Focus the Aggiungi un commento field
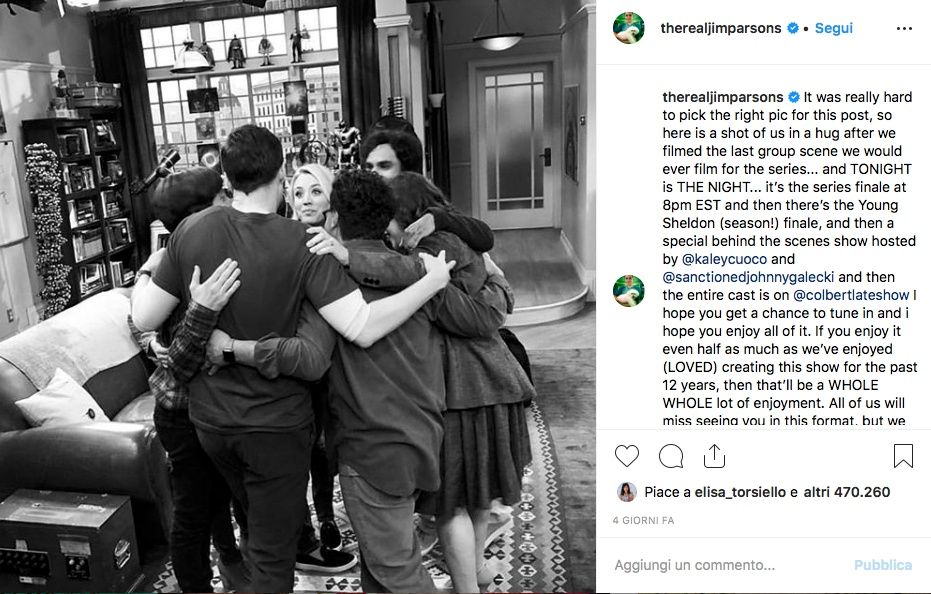 tap(729, 565)
